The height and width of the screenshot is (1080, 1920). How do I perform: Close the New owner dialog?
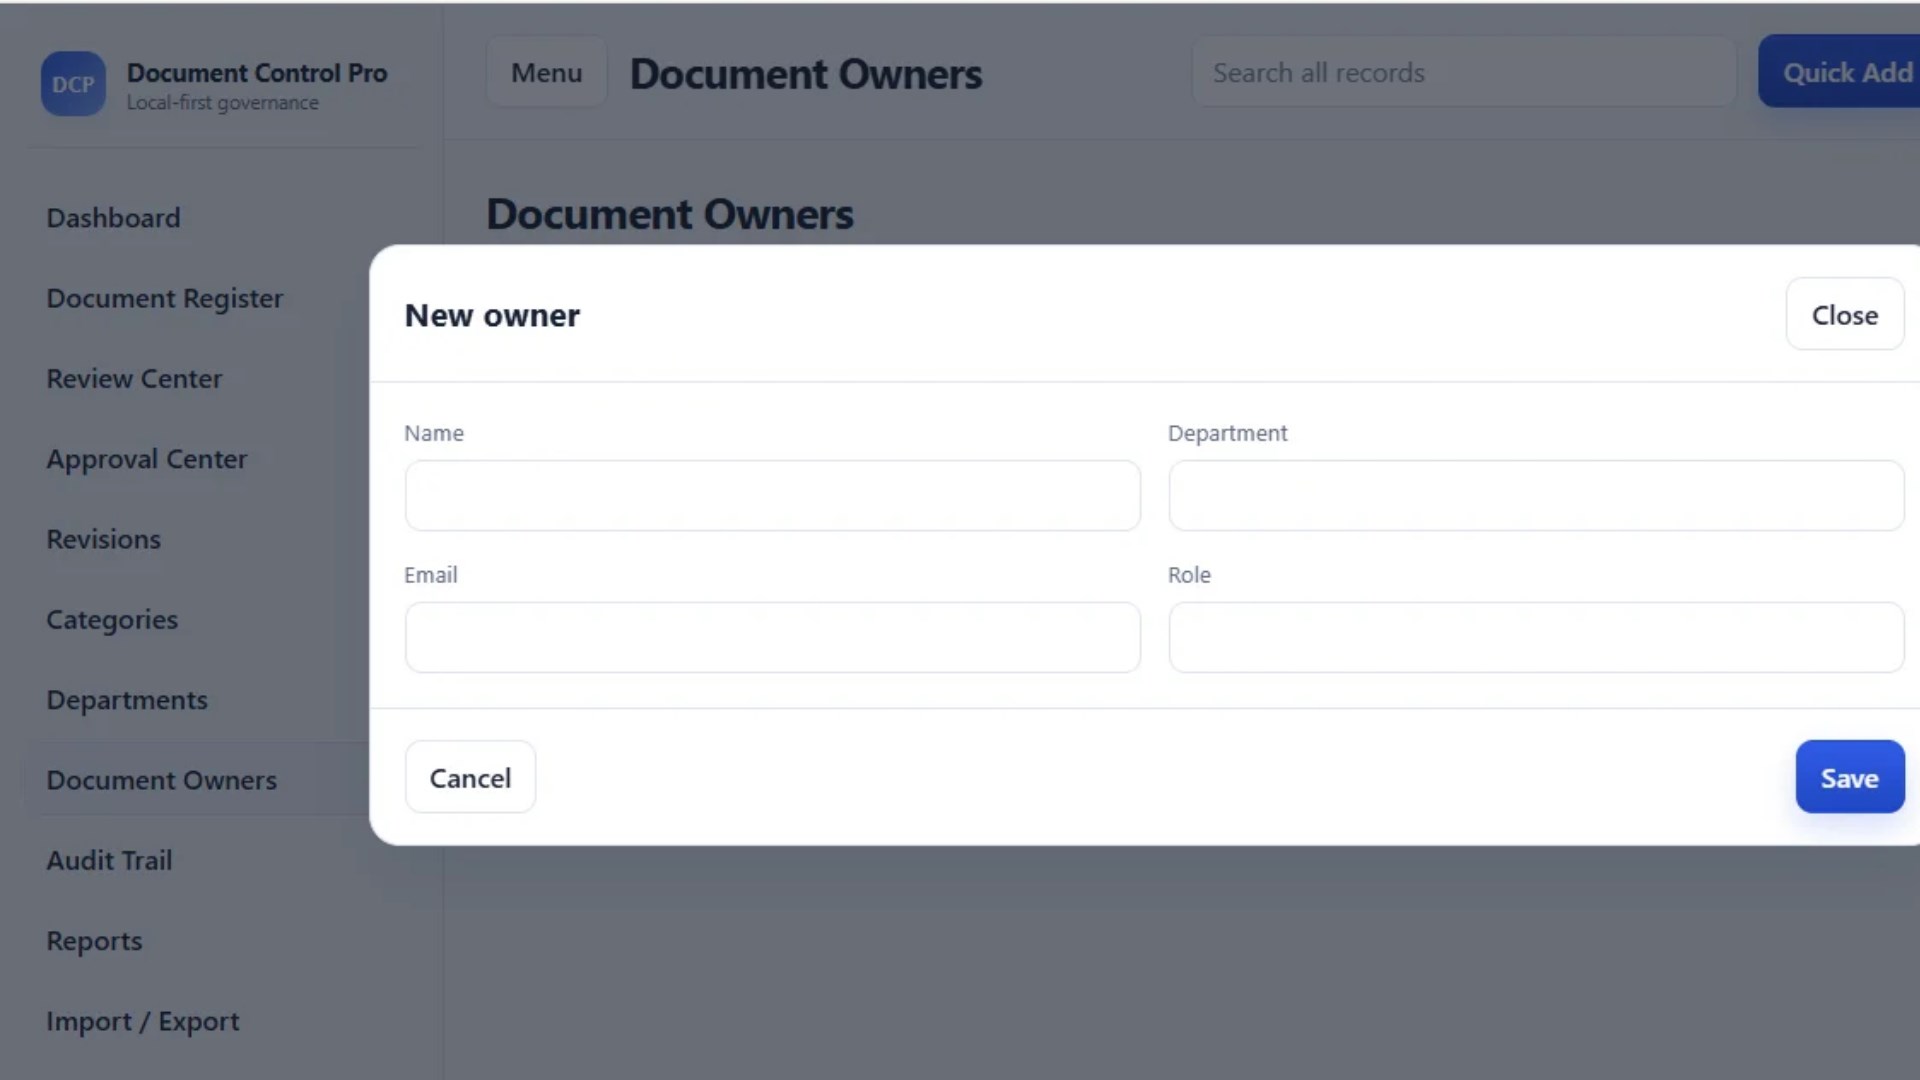[x=1845, y=315]
